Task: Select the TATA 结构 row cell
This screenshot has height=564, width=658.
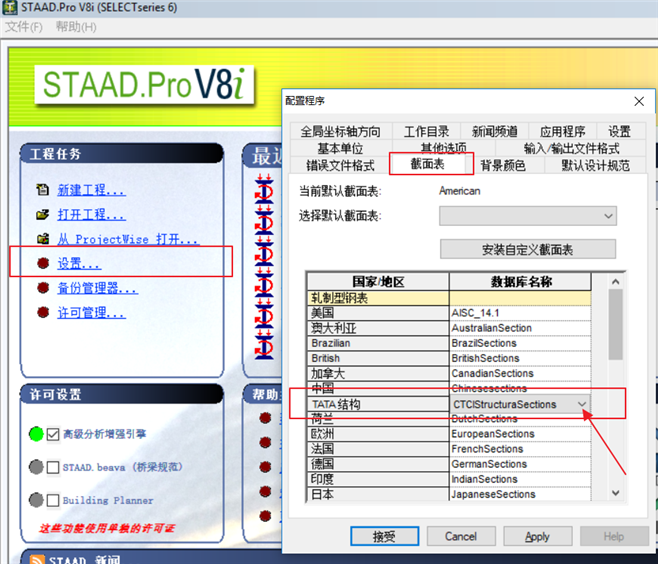Action: pos(378,404)
